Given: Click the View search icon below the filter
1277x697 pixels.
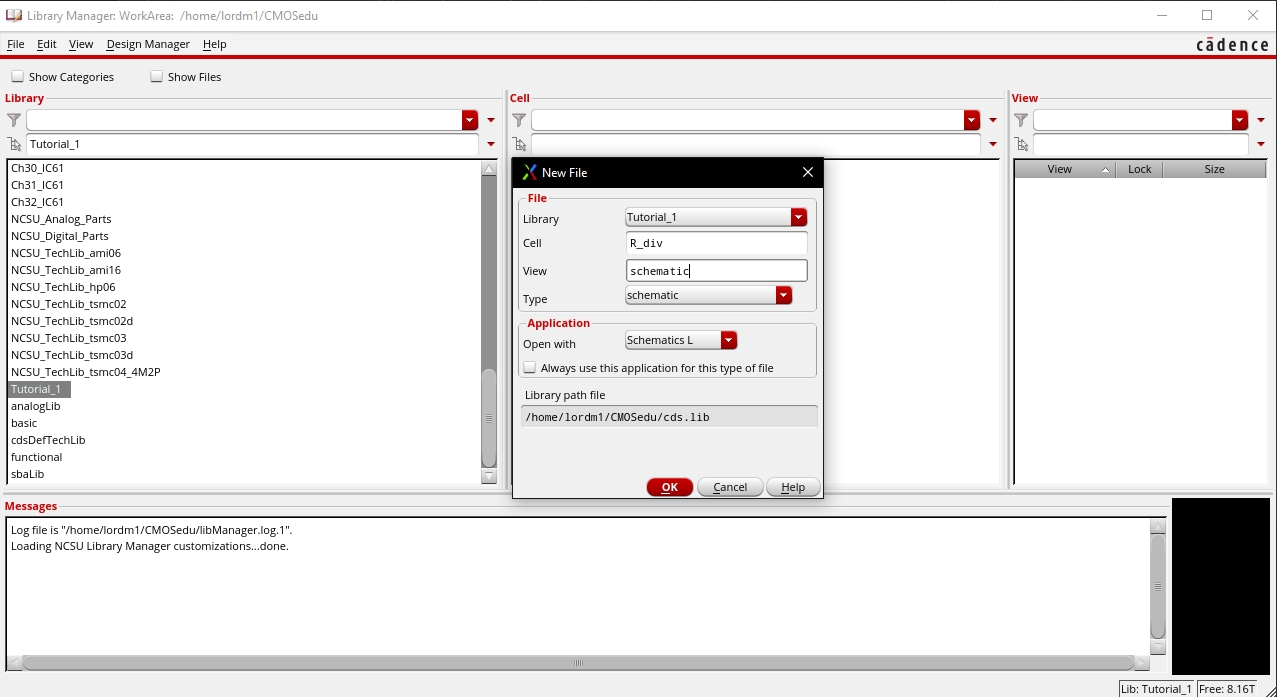Looking at the screenshot, I should coord(1021,144).
